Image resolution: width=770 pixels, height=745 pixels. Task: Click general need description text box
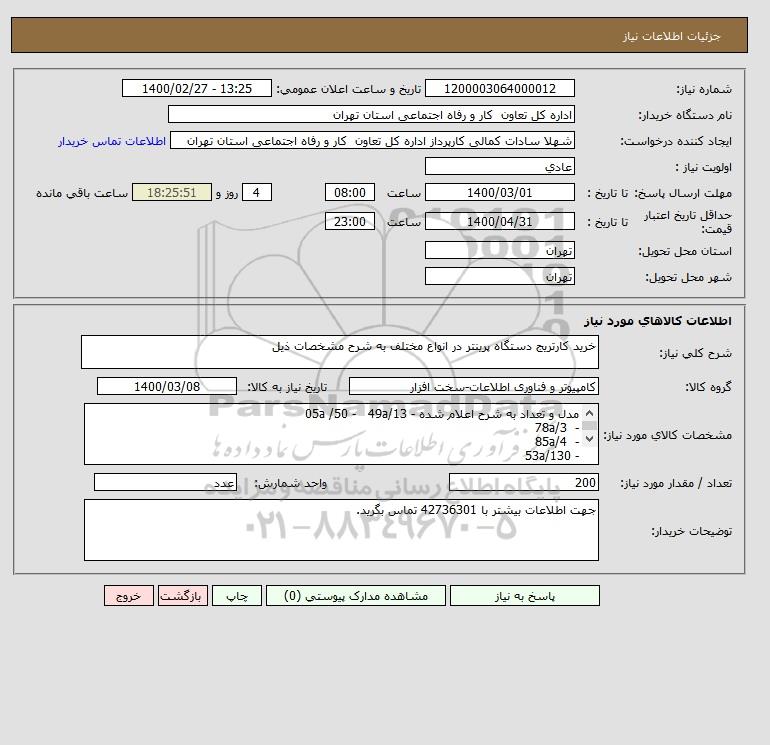[340, 352]
